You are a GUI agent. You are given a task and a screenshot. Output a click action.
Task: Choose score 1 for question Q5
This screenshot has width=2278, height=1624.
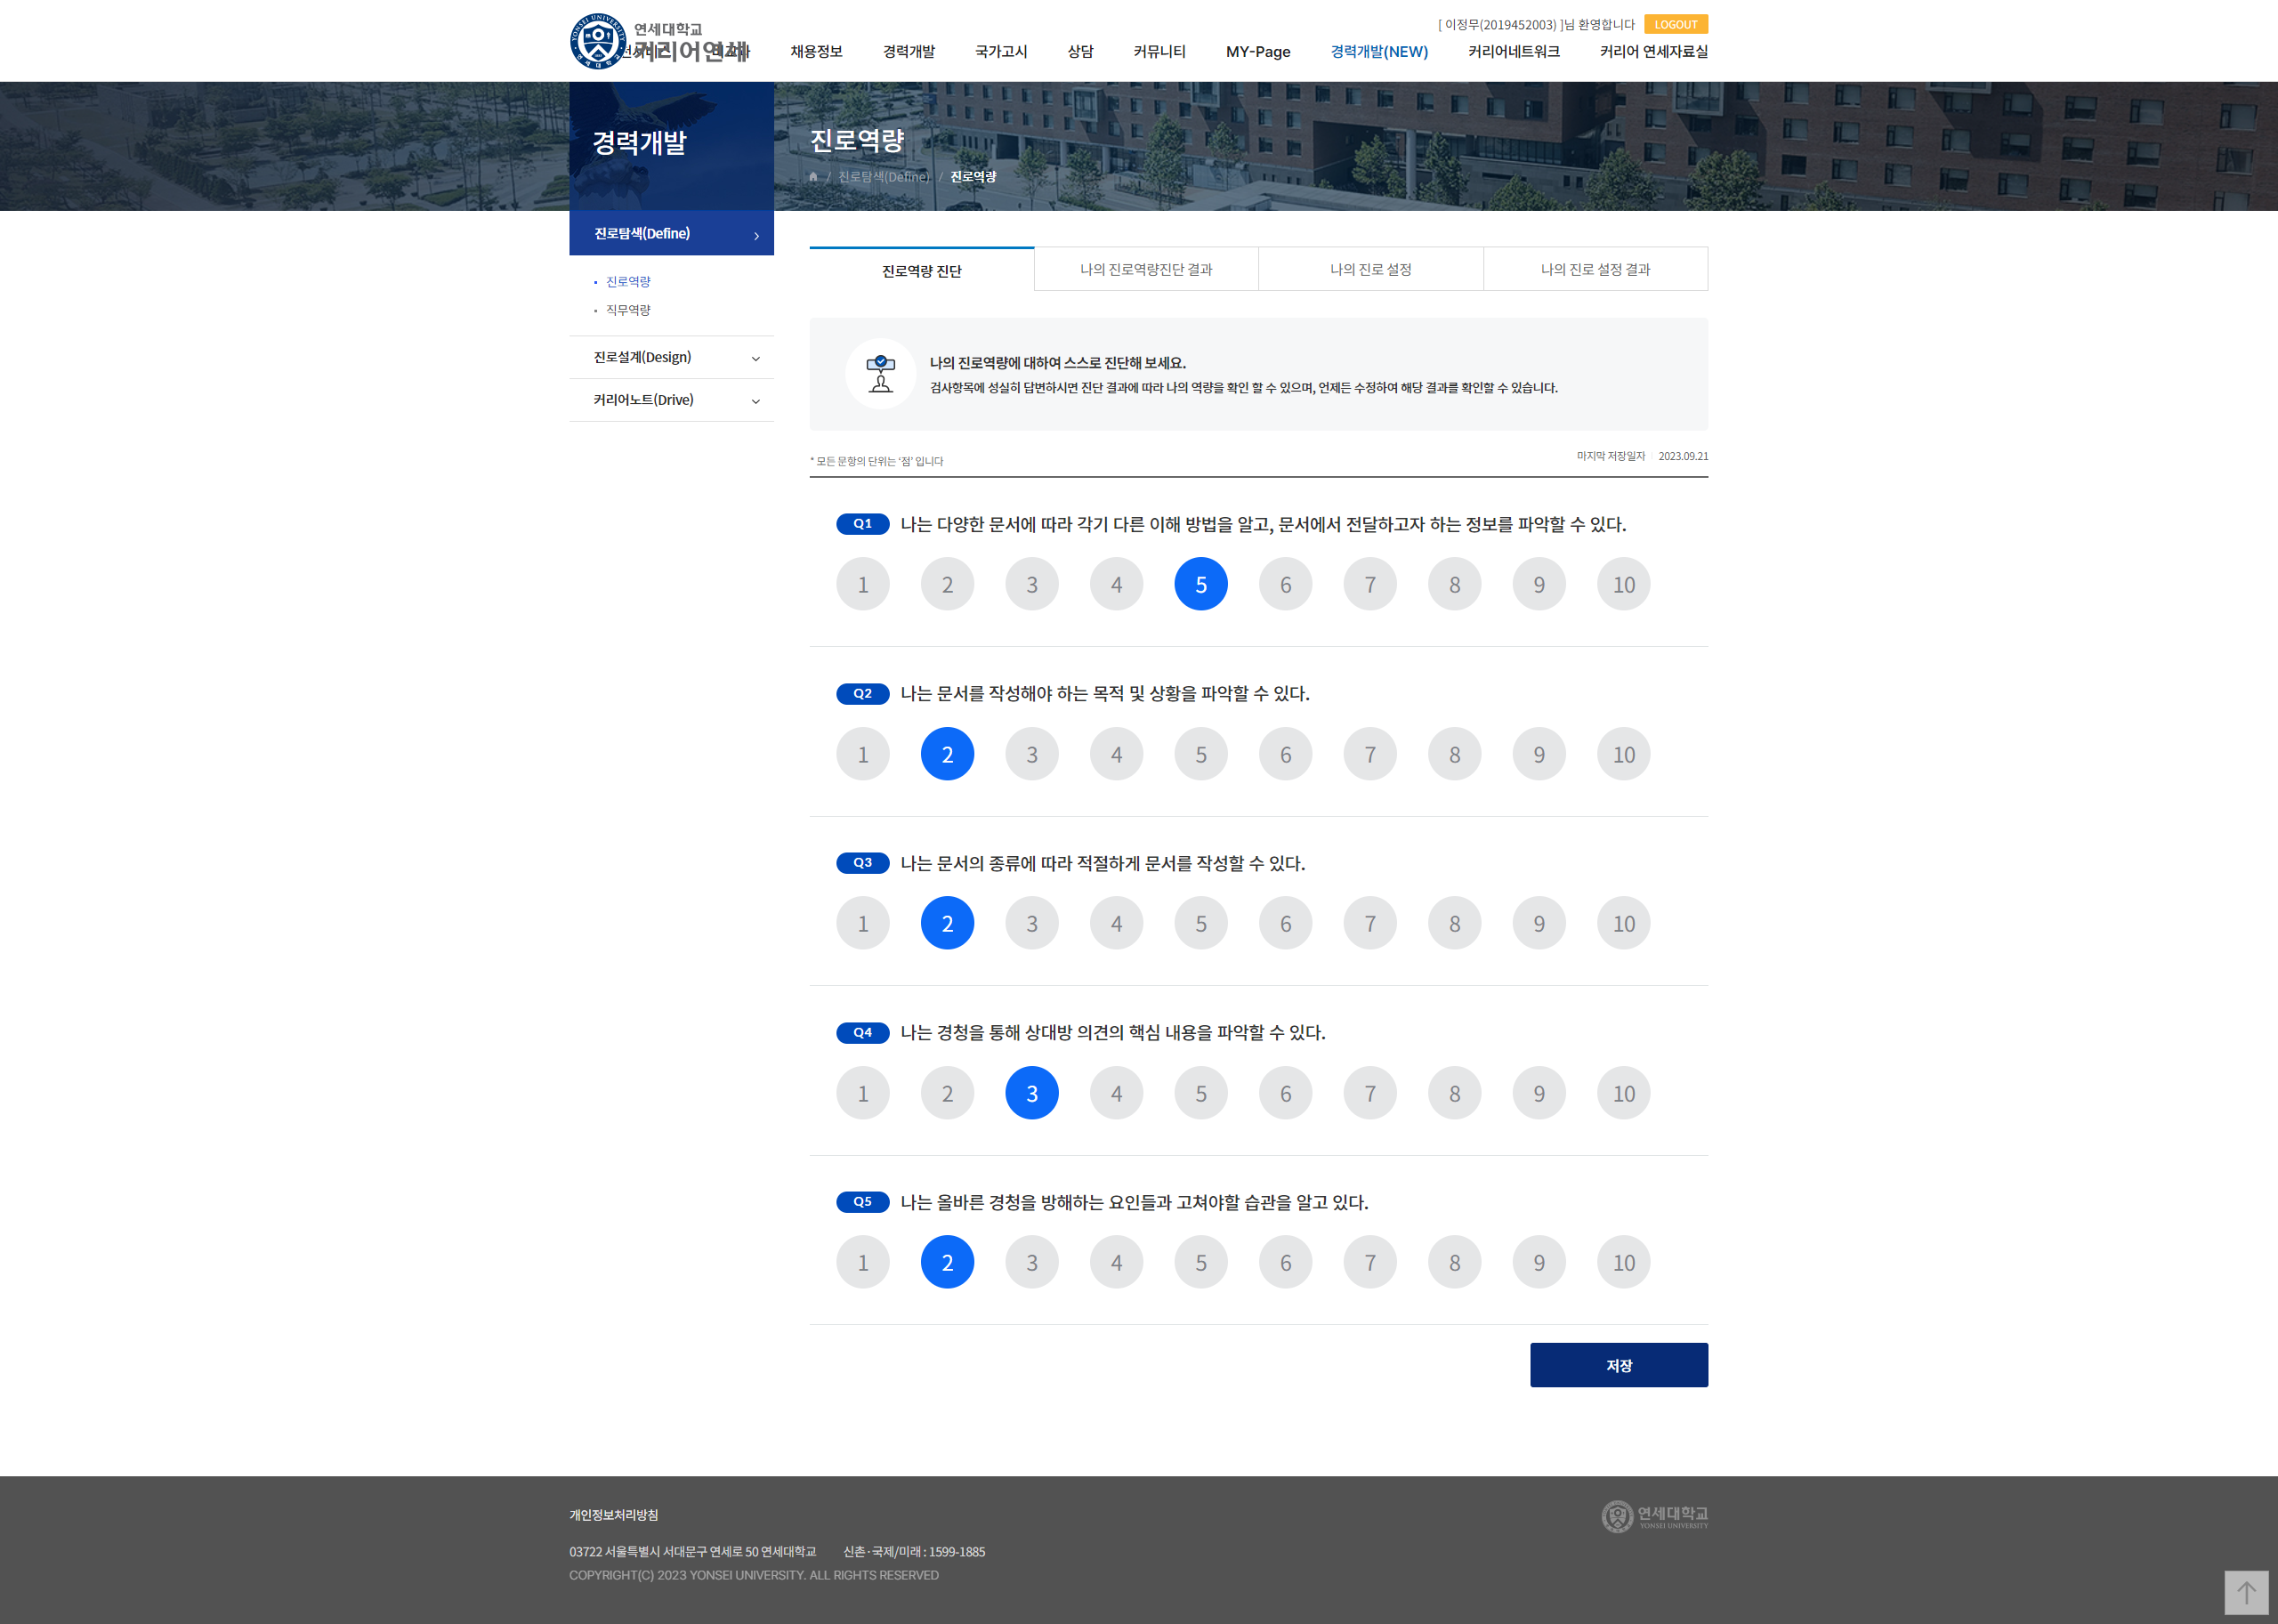862,1262
